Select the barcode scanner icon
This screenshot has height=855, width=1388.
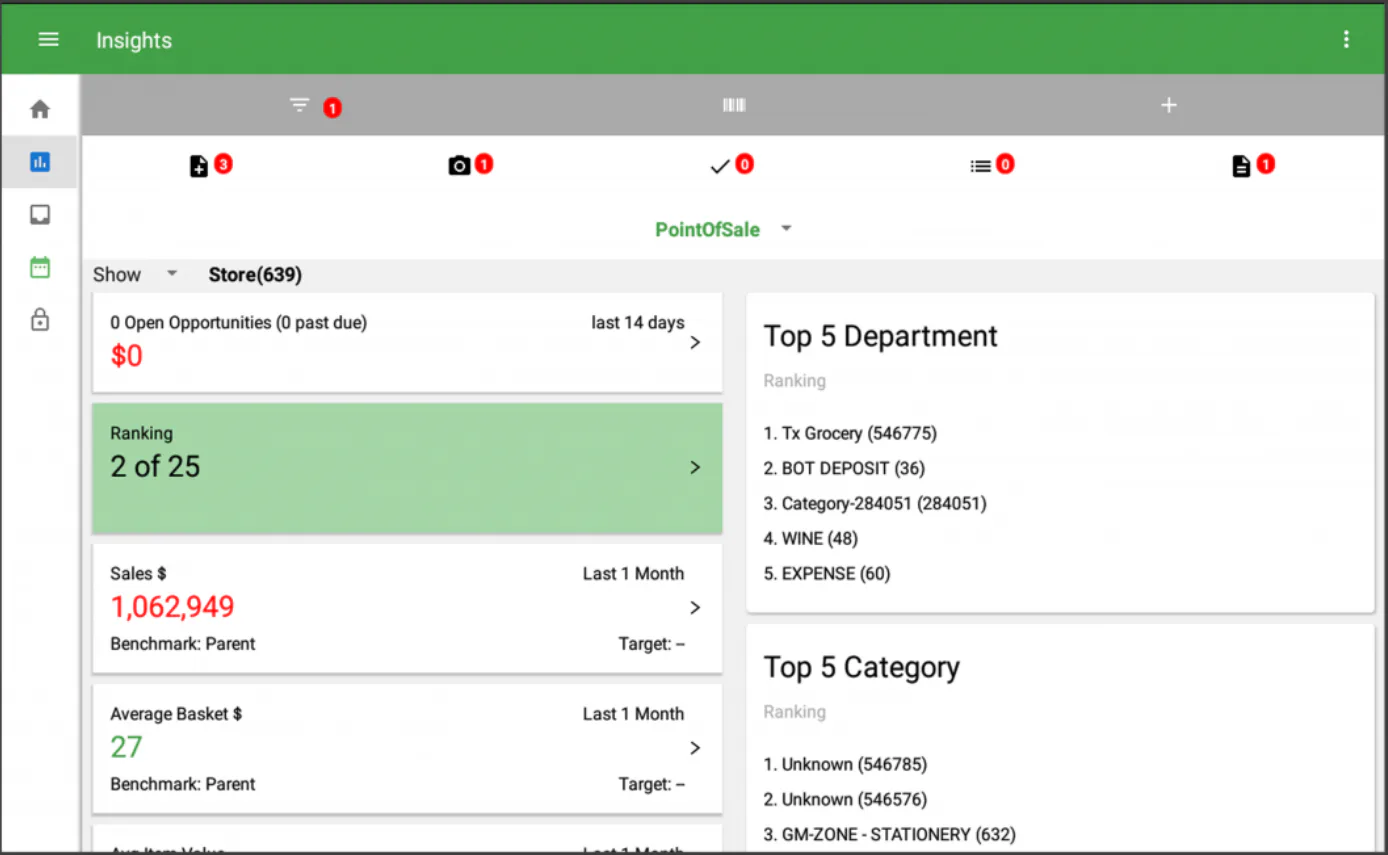point(733,104)
